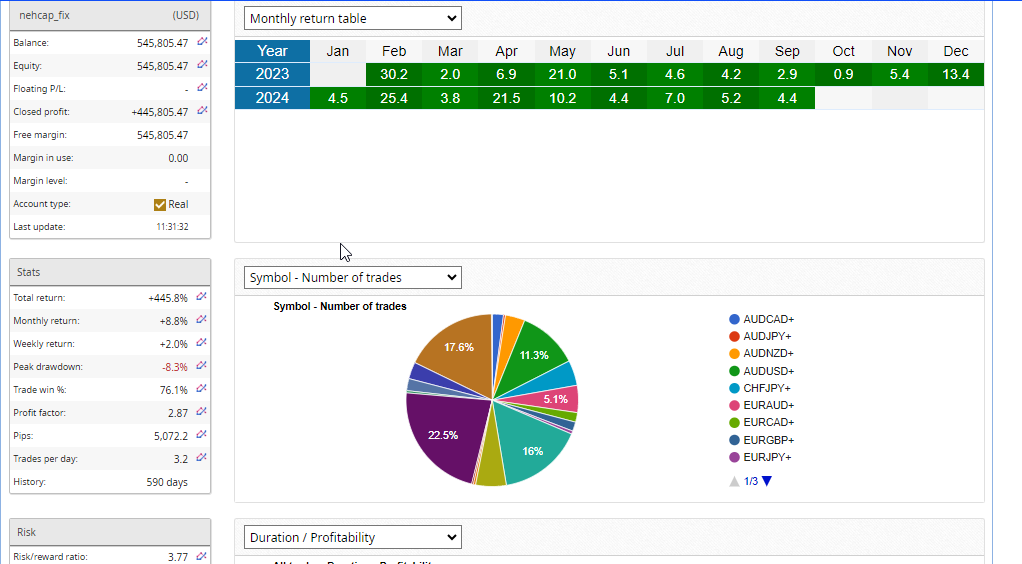Open the Symbol - Number of trades dropdown

coord(352,277)
